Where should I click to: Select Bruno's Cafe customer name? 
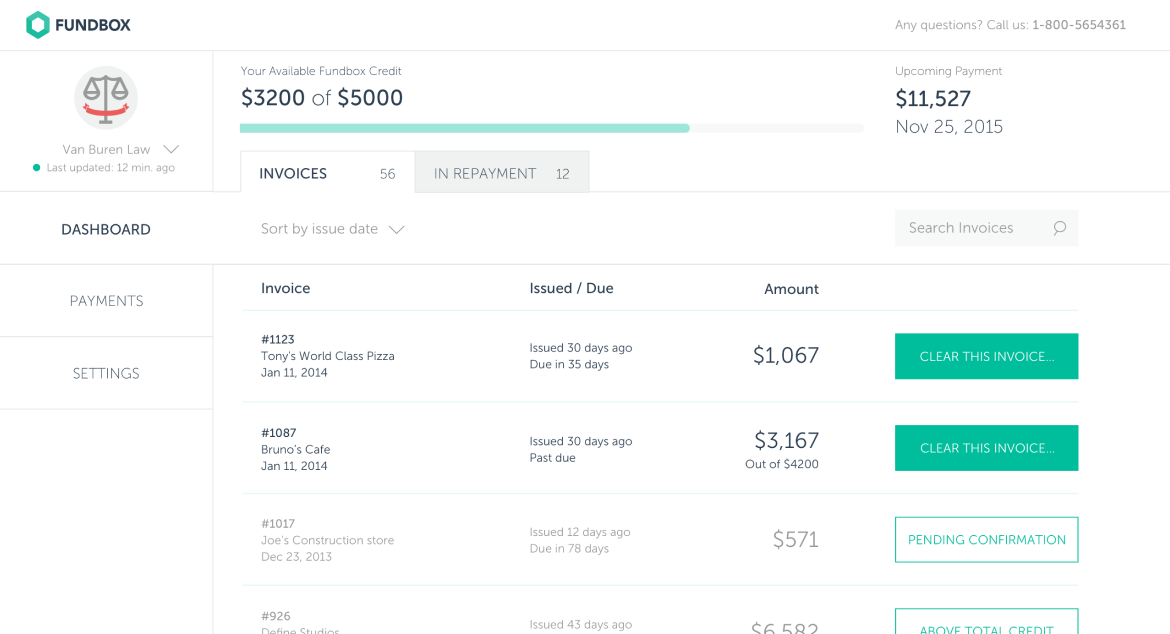[x=295, y=449]
